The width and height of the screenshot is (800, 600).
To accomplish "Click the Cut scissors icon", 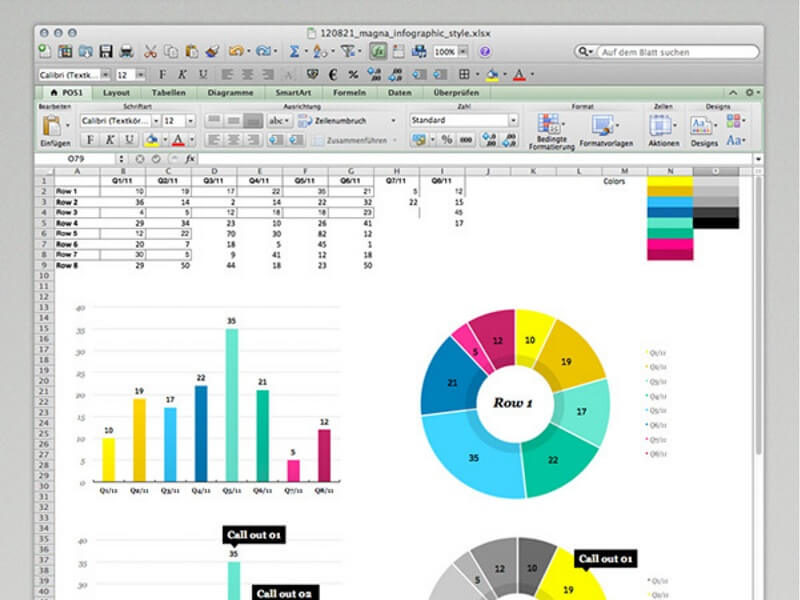I will pos(150,51).
